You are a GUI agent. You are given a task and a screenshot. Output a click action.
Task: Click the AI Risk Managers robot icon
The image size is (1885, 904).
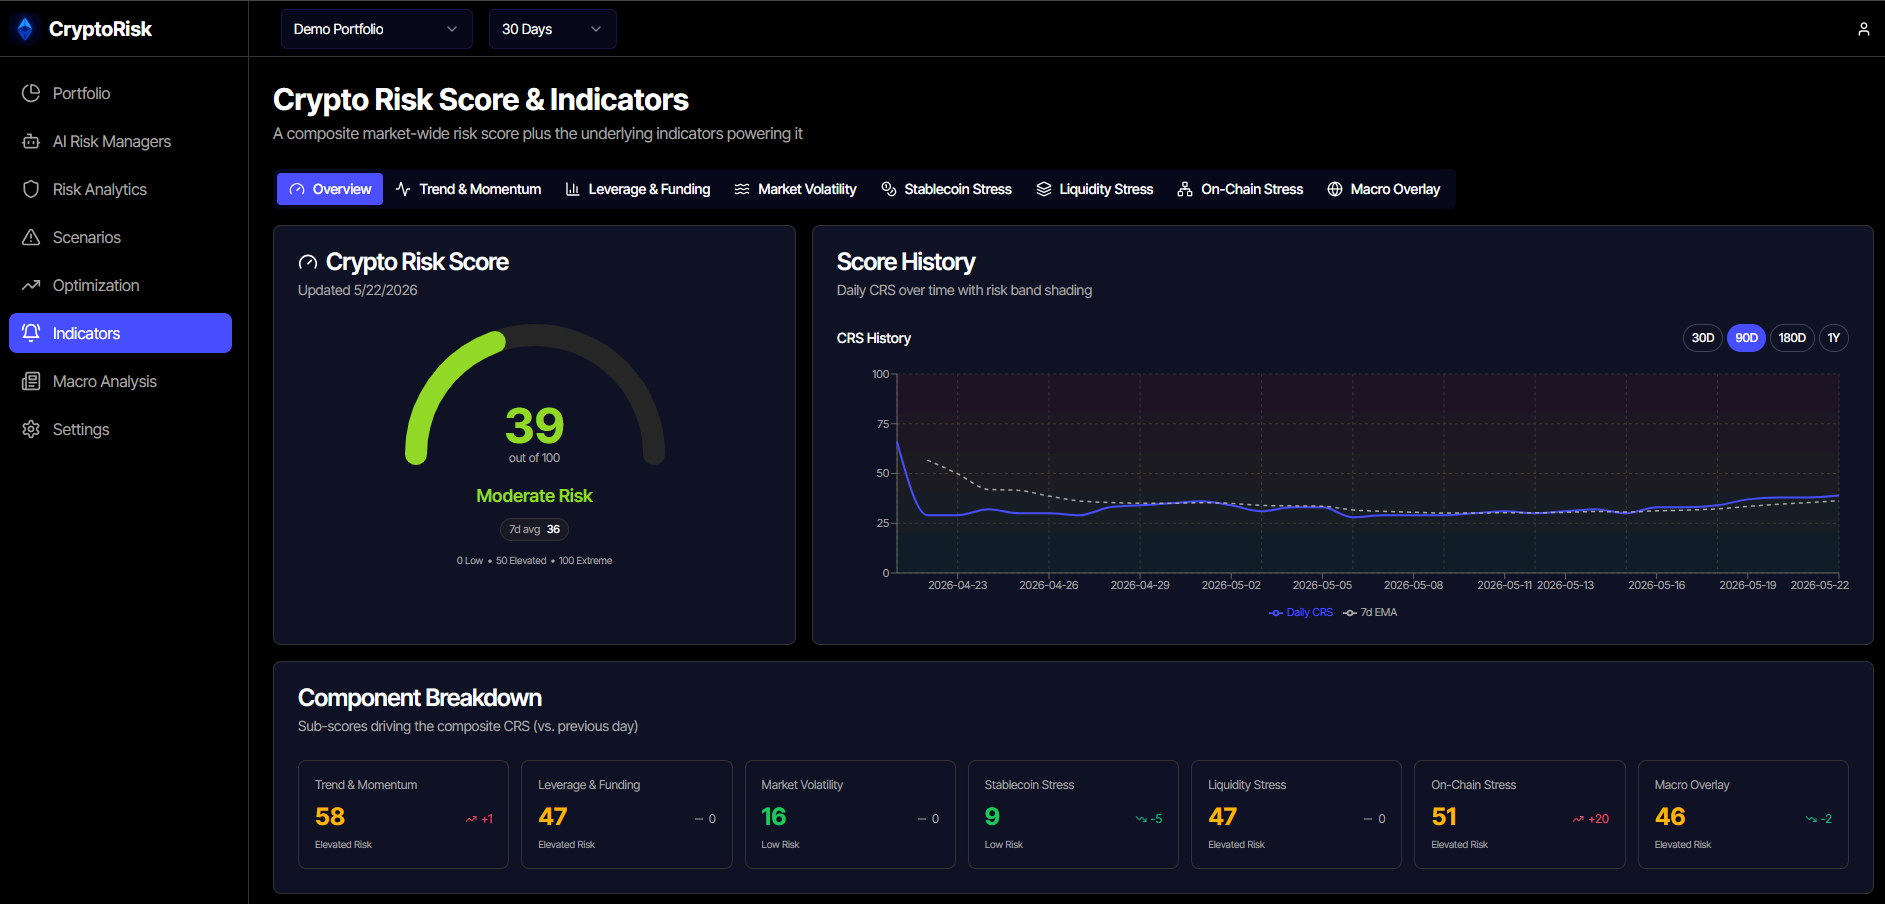coord(31,141)
